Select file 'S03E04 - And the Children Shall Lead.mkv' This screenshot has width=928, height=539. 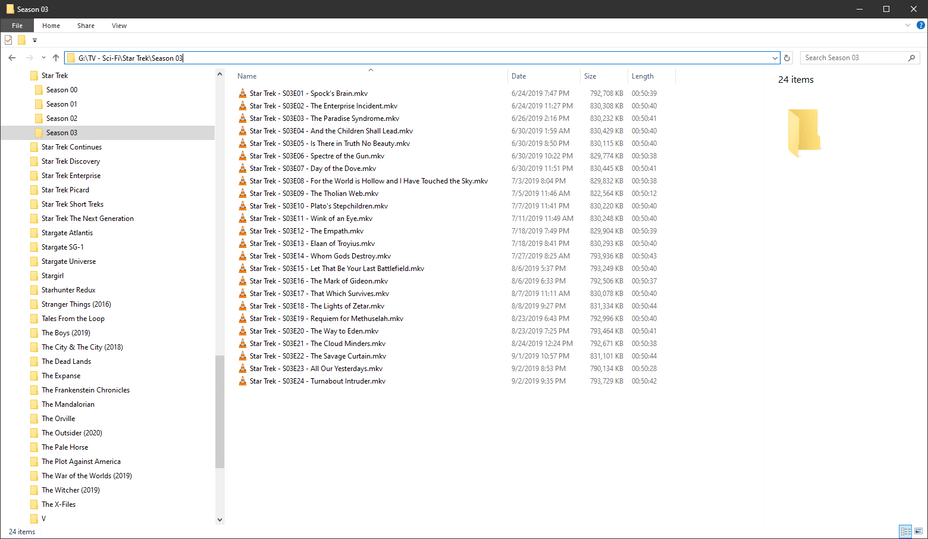[331, 131]
